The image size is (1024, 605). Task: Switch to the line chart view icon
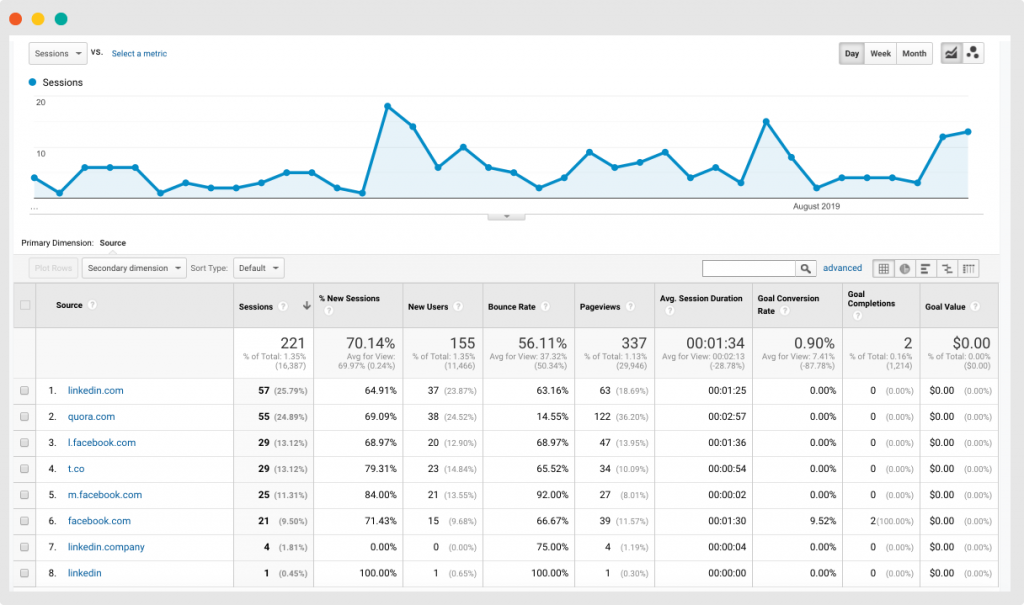950,54
